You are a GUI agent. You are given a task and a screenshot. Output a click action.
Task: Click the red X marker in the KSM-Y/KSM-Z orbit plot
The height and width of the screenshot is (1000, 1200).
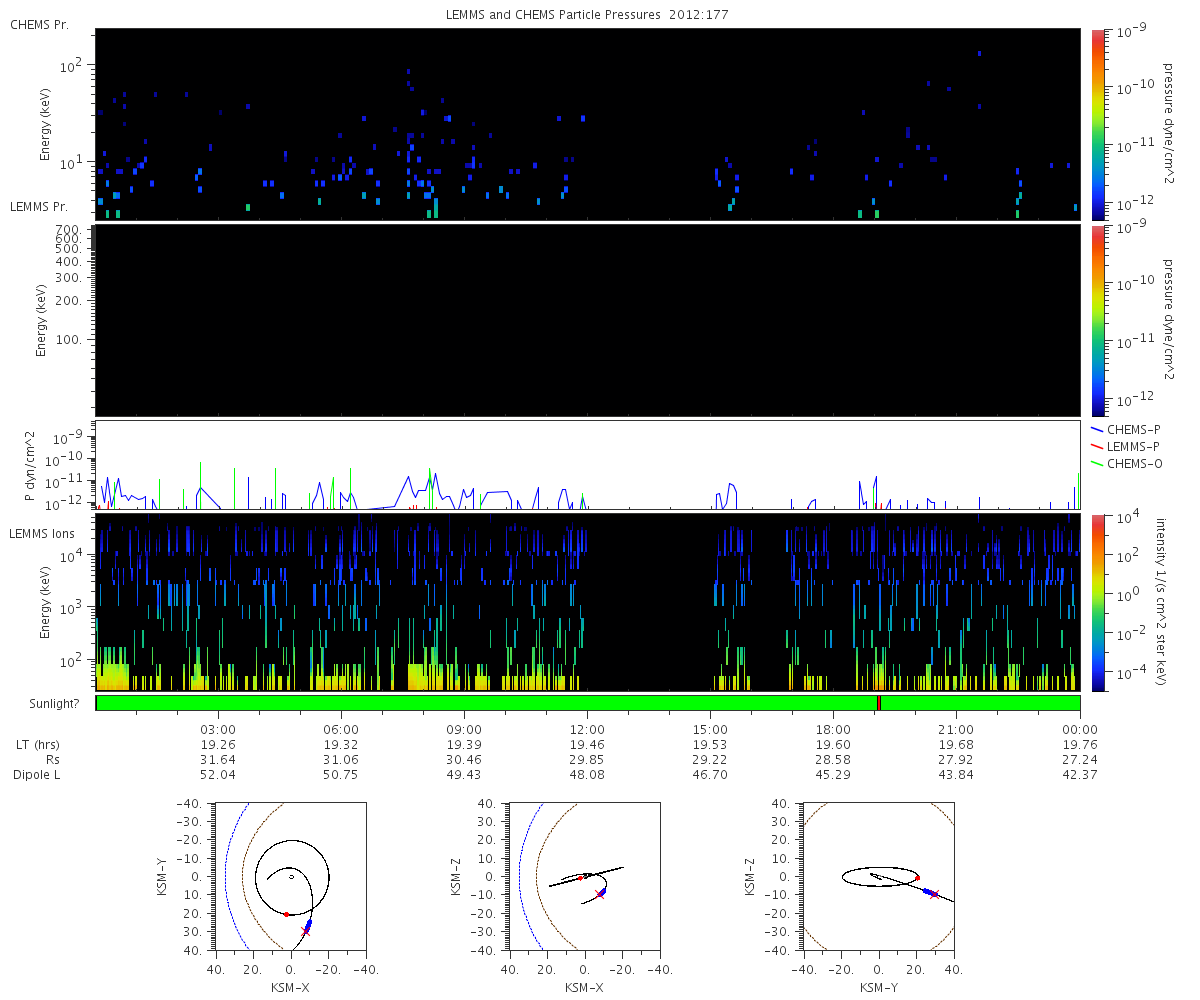(x=934, y=894)
